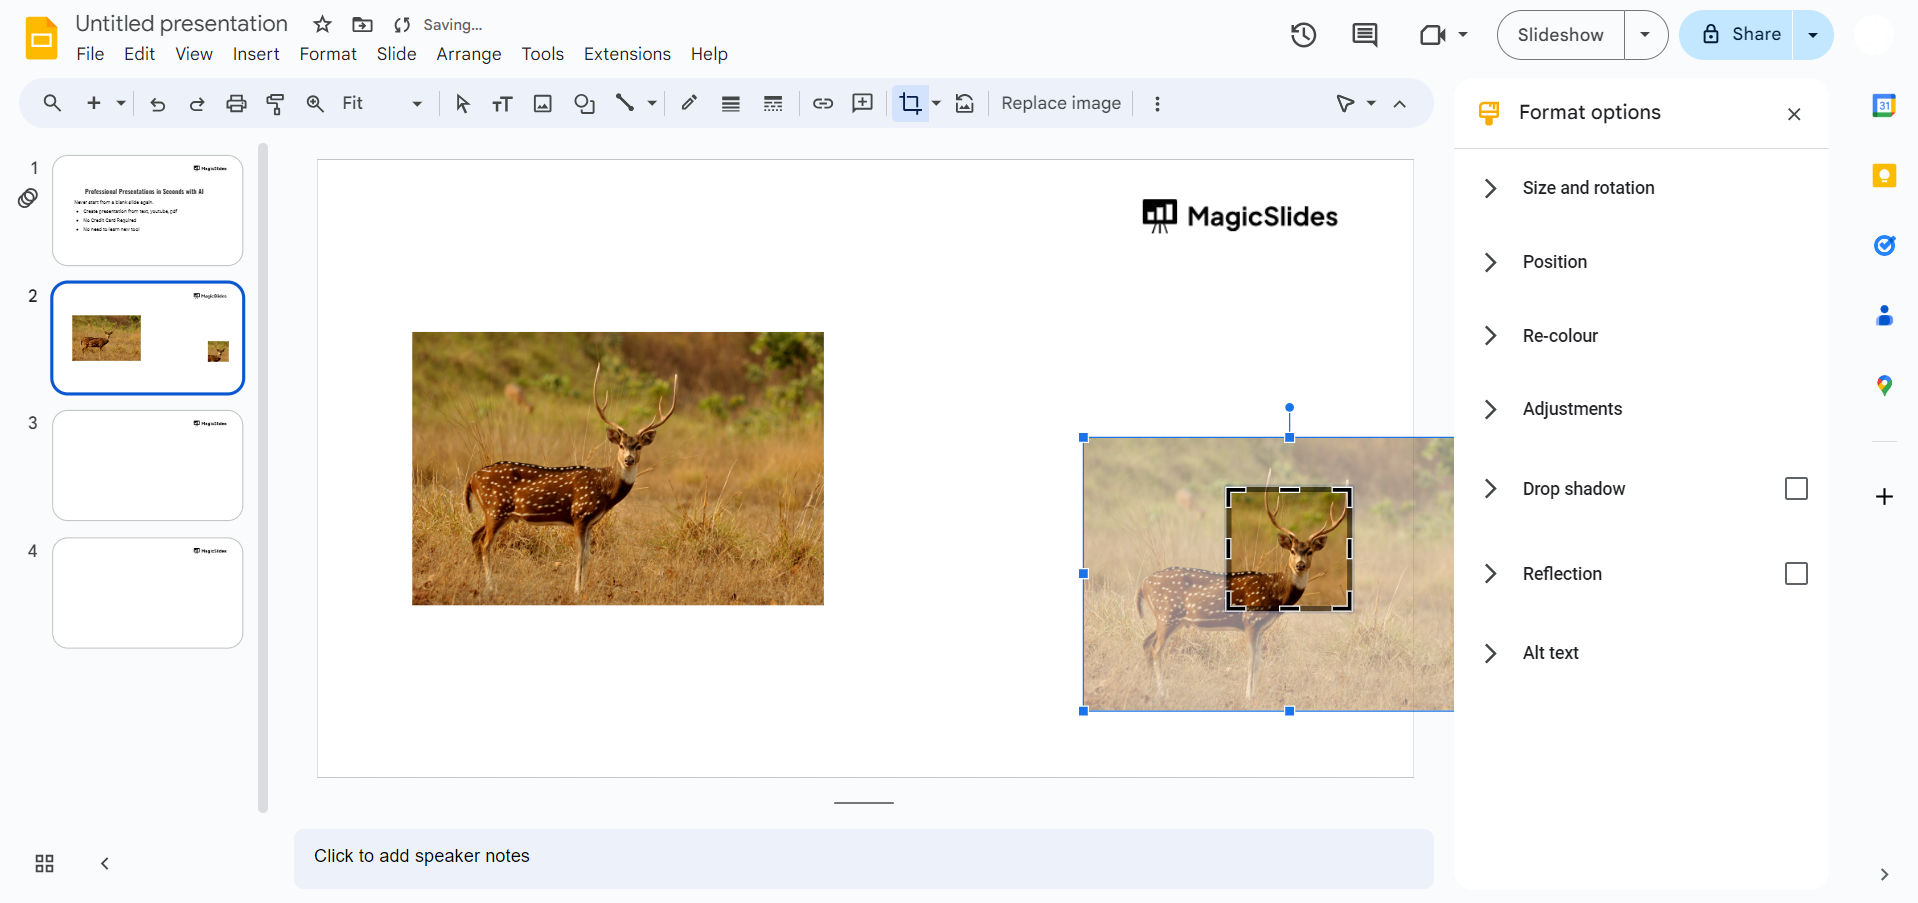This screenshot has width=1918, height=903.
Task: Select the Line tool
Action: (x=627, y=103)
